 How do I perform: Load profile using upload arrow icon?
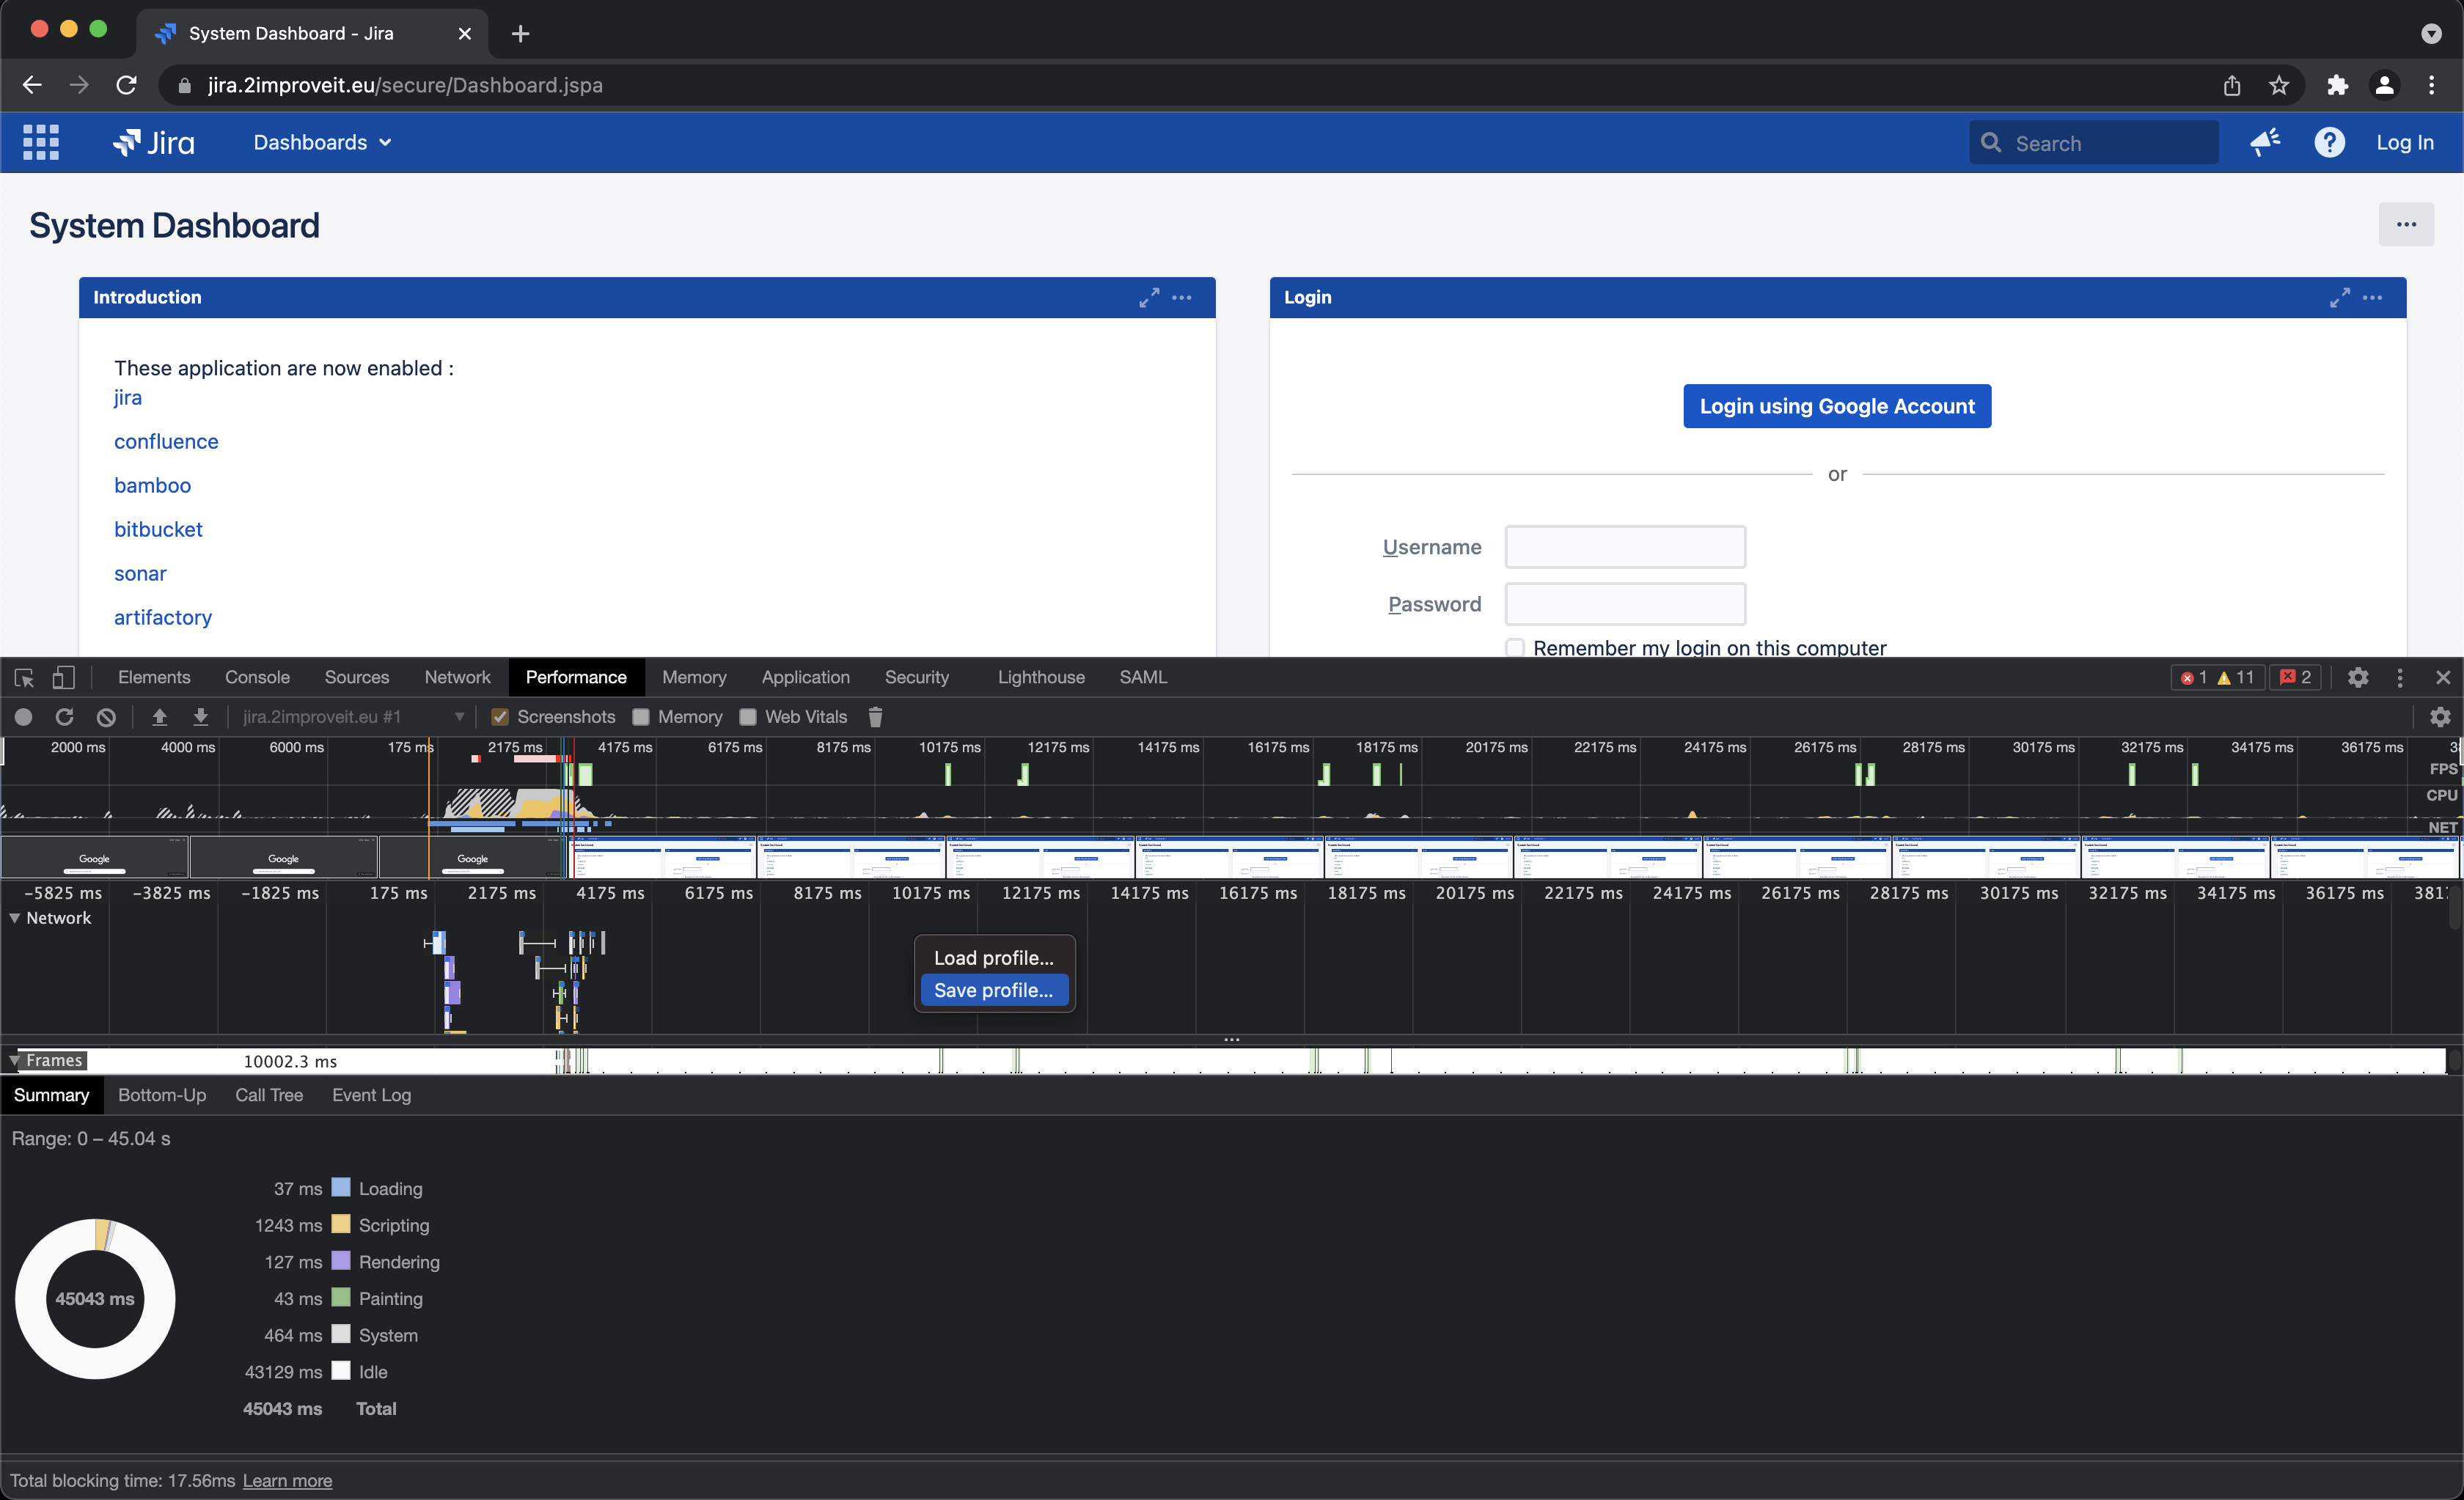(159, 718)
